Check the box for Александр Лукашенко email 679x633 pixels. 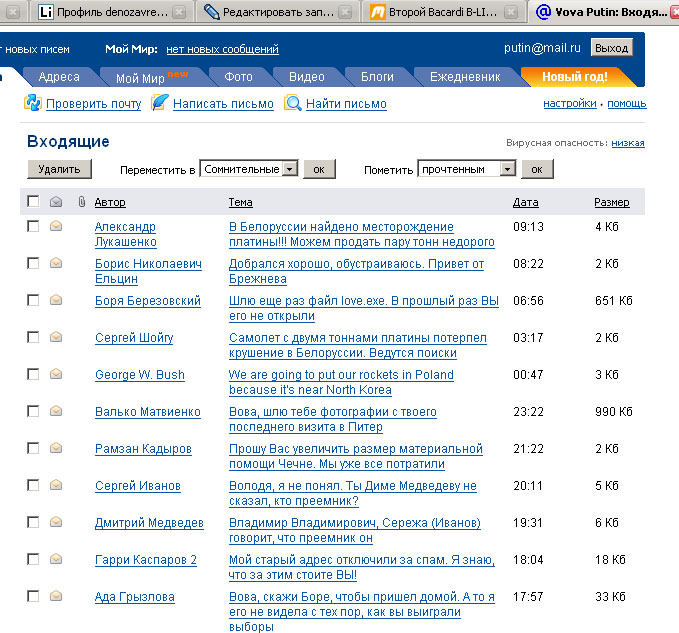pos(33,226)
